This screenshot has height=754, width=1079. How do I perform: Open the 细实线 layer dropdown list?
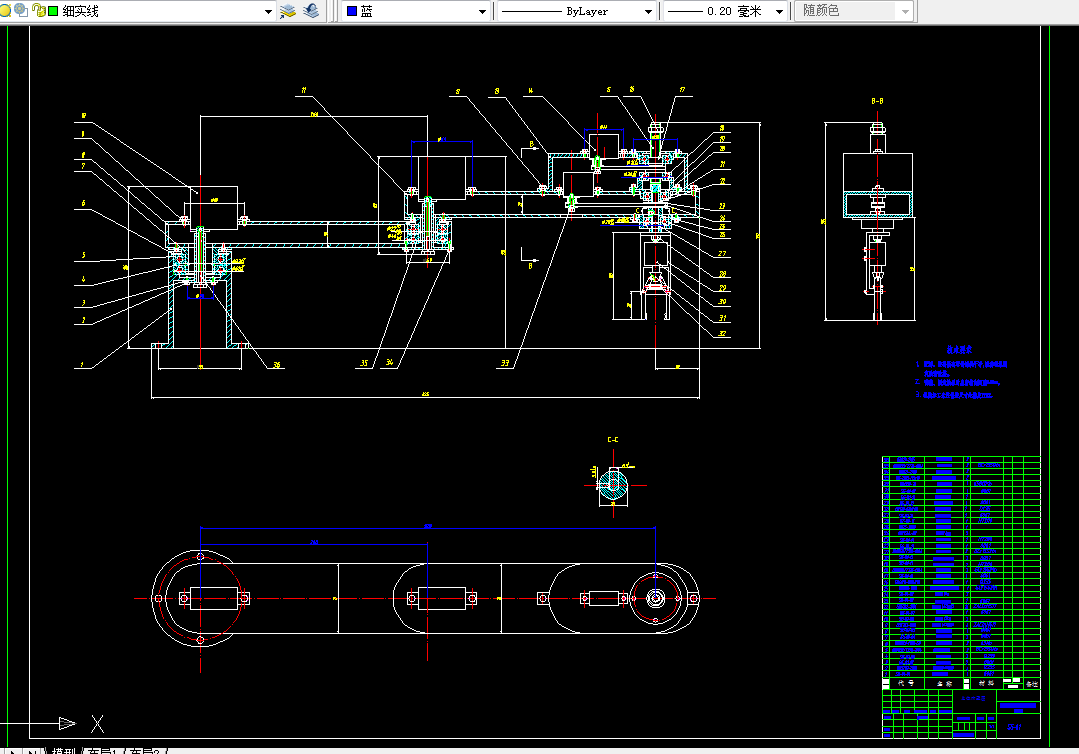point(267,11)
